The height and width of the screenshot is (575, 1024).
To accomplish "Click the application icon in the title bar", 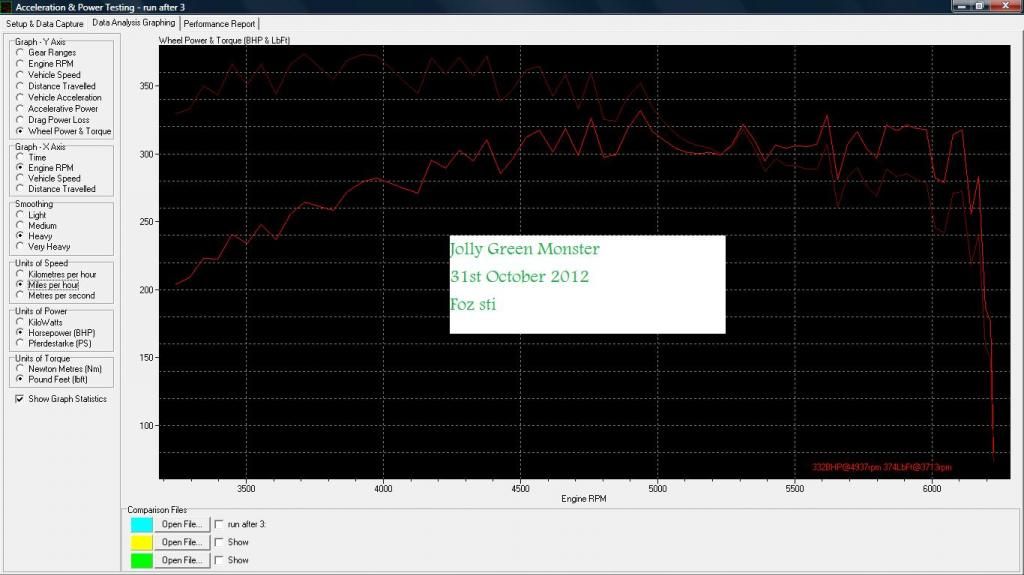I will click(8, 7).
